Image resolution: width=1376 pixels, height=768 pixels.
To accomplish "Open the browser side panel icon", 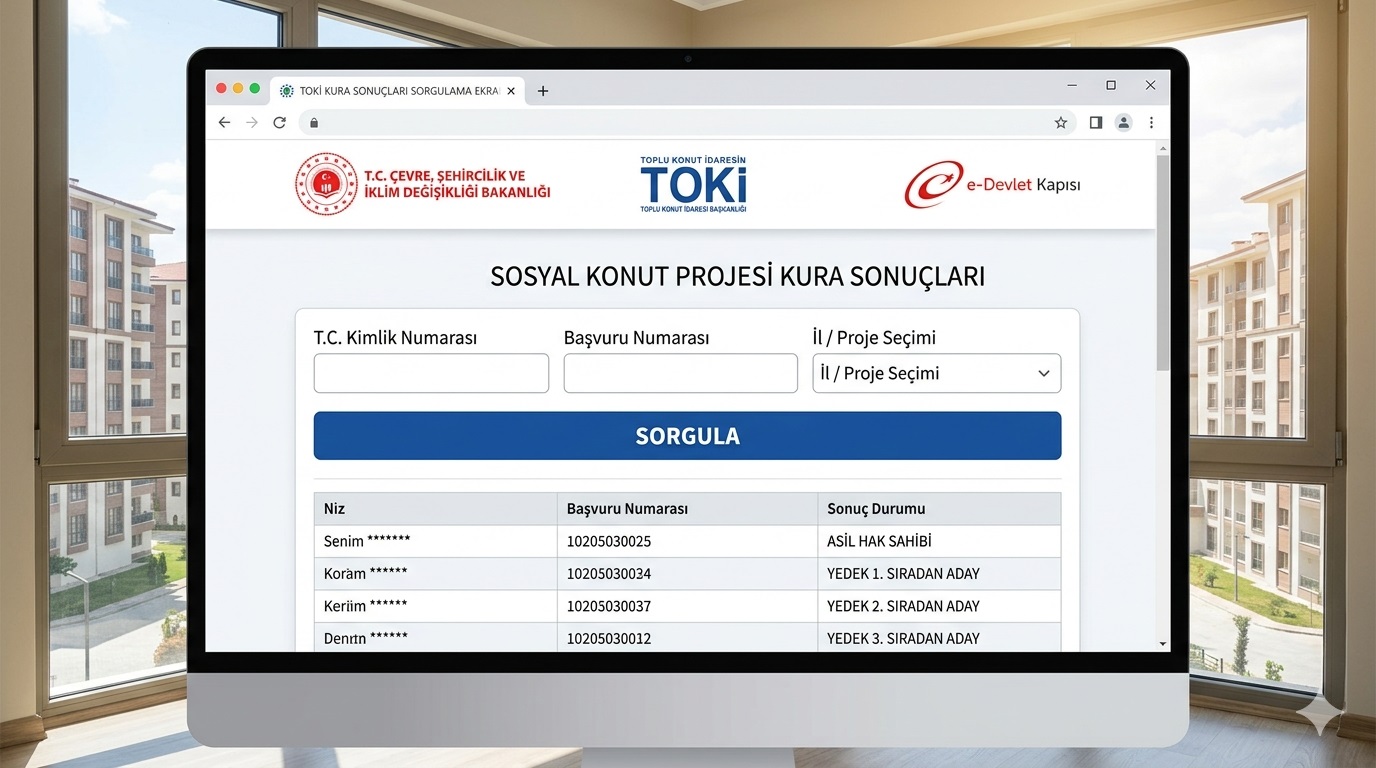I will [1096, 122].
